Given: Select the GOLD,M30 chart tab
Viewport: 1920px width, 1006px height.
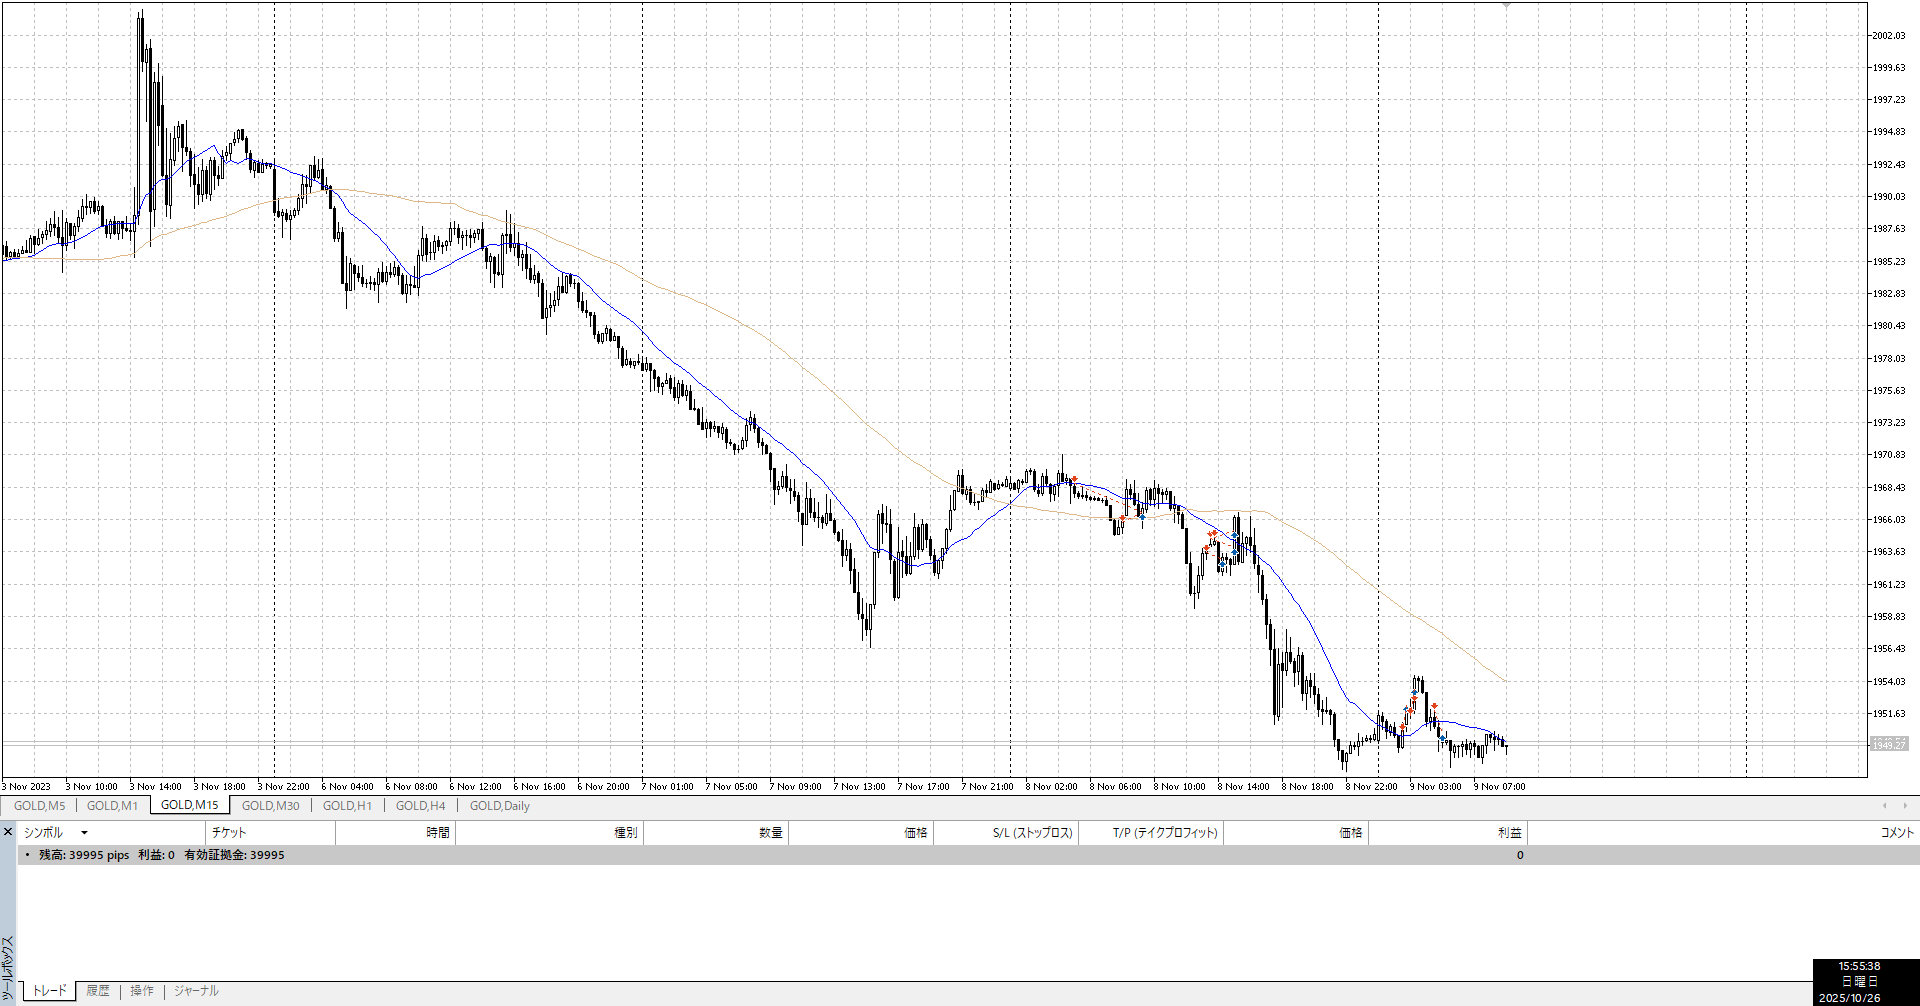Looking at the screenshot, I should click(270, 806).
